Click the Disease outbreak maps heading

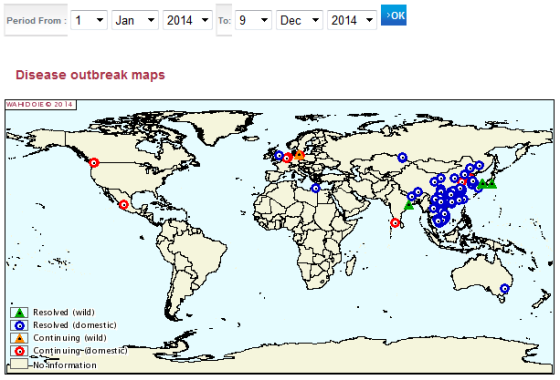coord(90,75)
